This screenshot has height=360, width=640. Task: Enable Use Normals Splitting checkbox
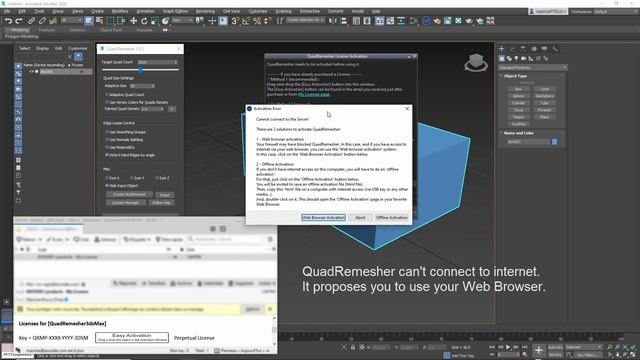pyautogui.click(x=107, y=140)
